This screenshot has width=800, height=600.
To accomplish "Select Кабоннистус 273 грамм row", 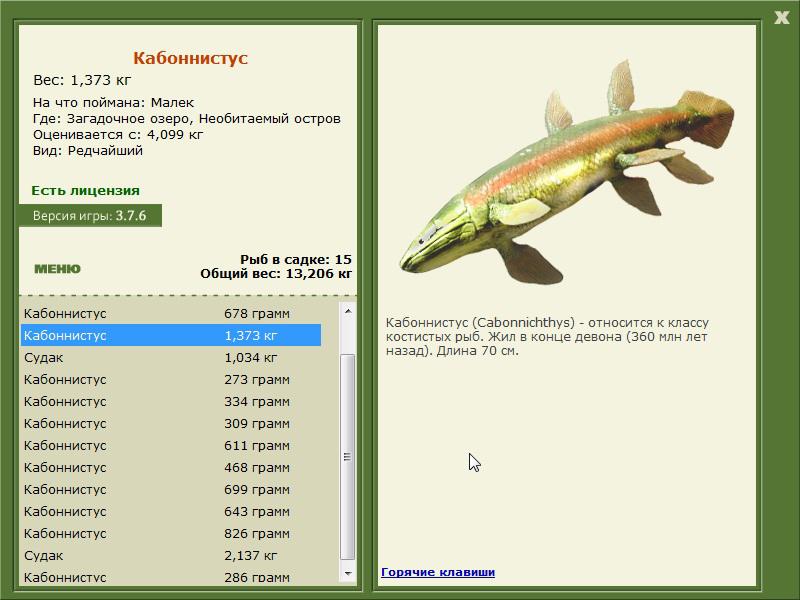I will 171,379.
